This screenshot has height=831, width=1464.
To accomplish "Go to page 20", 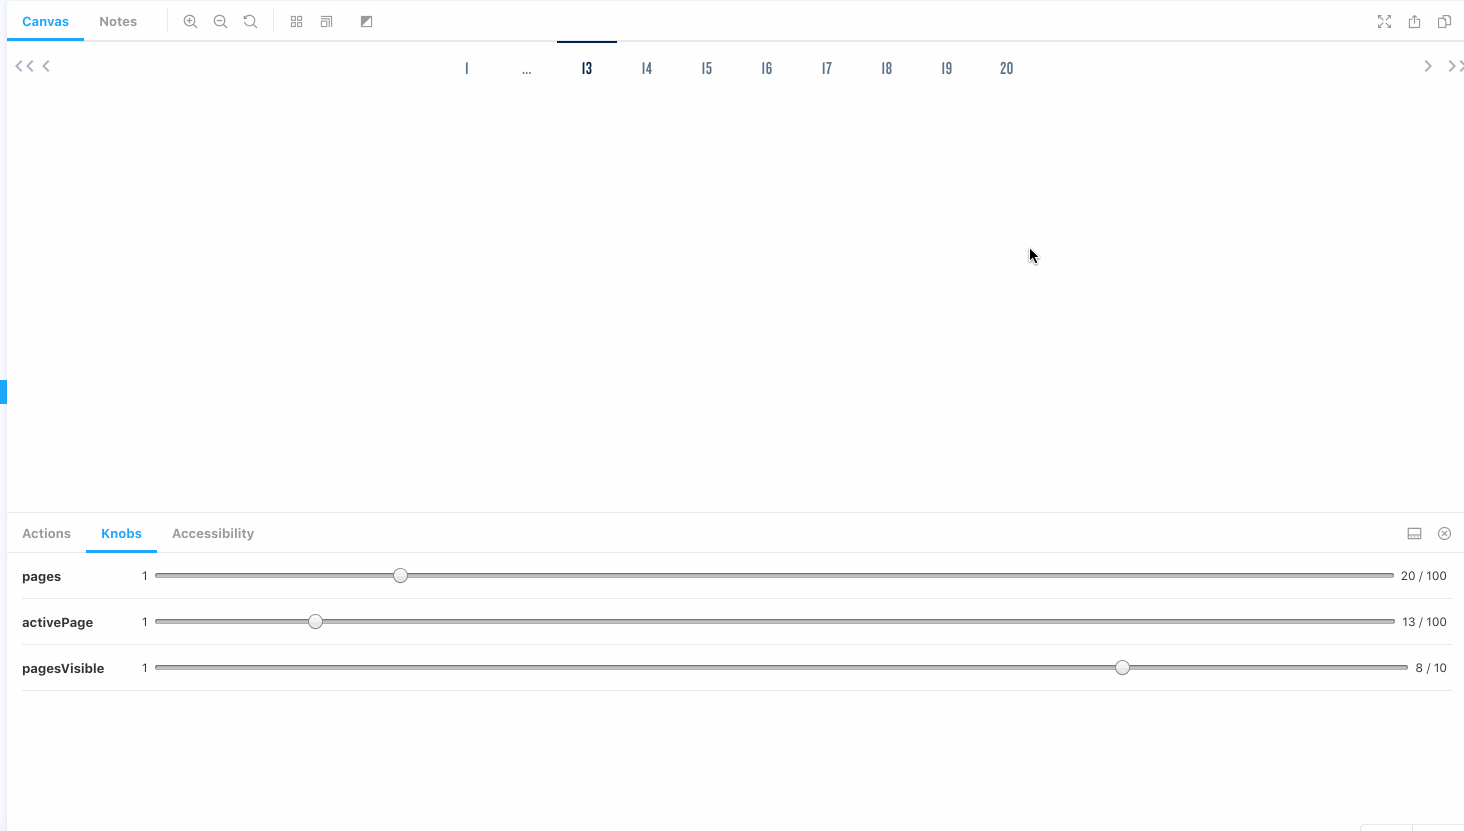I will [1007, 68].
